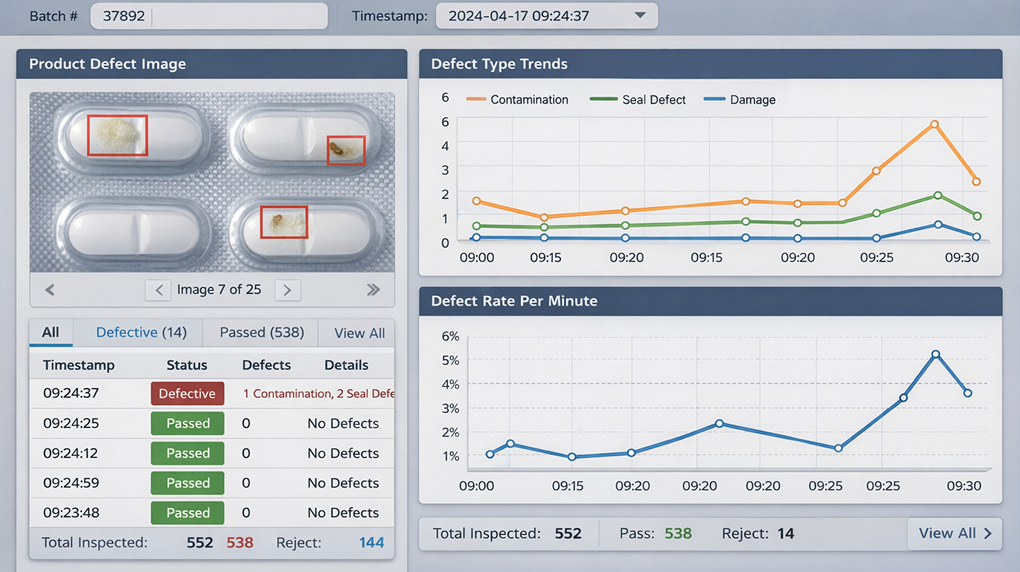This screenshot has height=572, width=1020.
Task: Click the Batch # input field
Action: coord(208,16)
